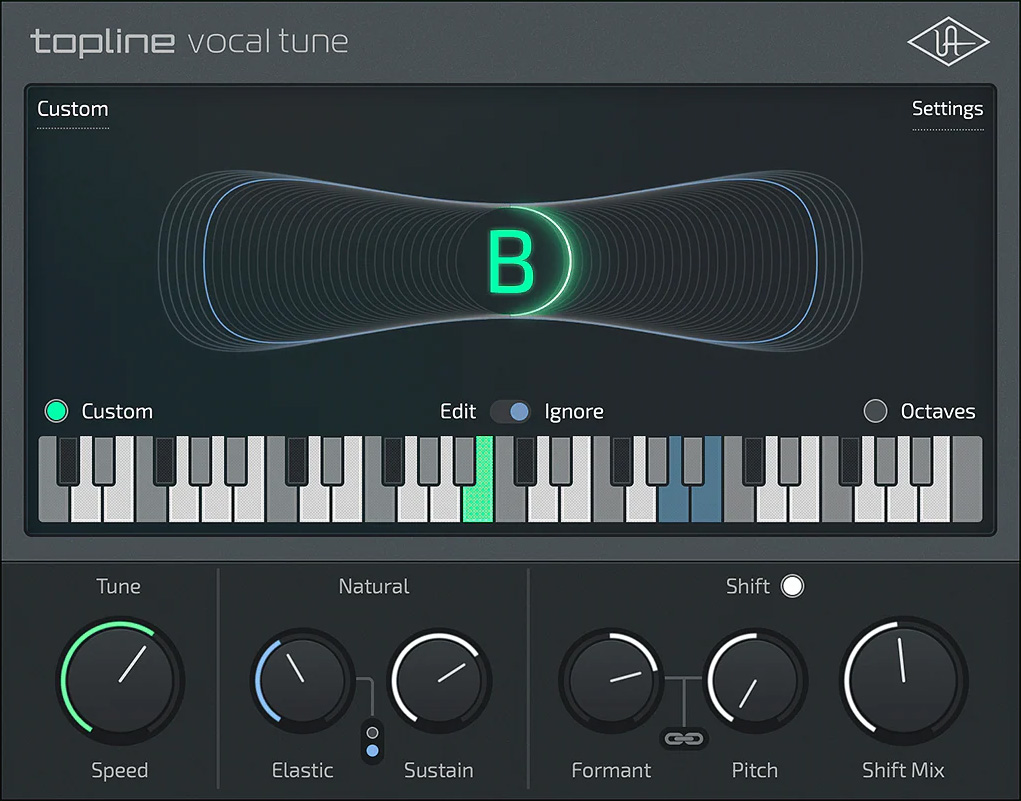Click the Tune Speed knob

121,682
